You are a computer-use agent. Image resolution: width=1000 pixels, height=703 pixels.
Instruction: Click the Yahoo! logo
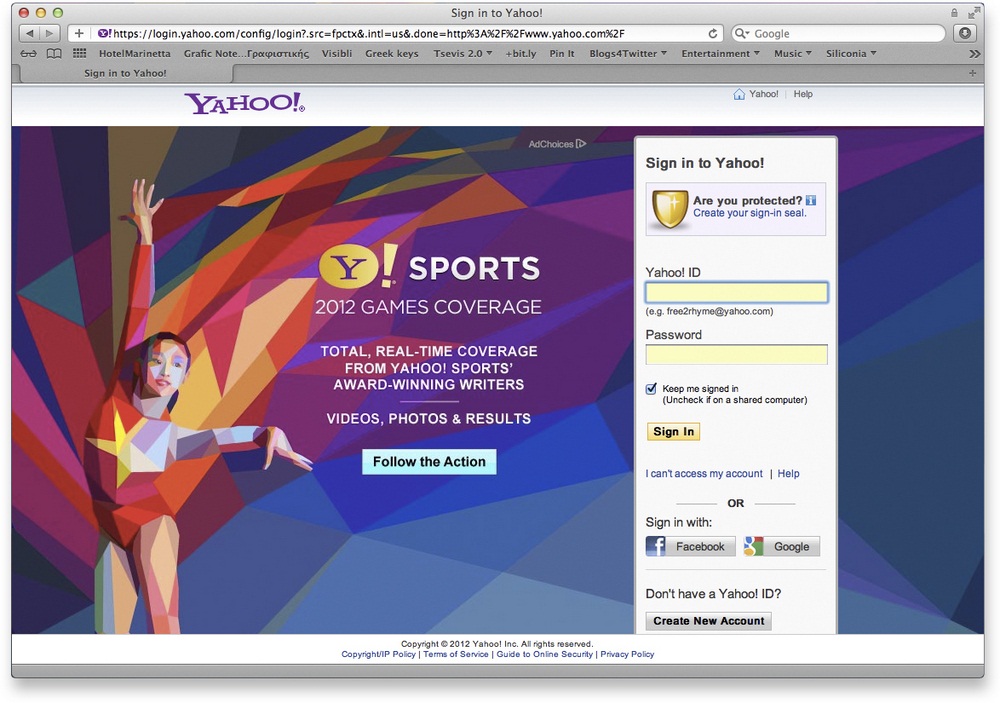pyautogui.click(x=245, y=103)
